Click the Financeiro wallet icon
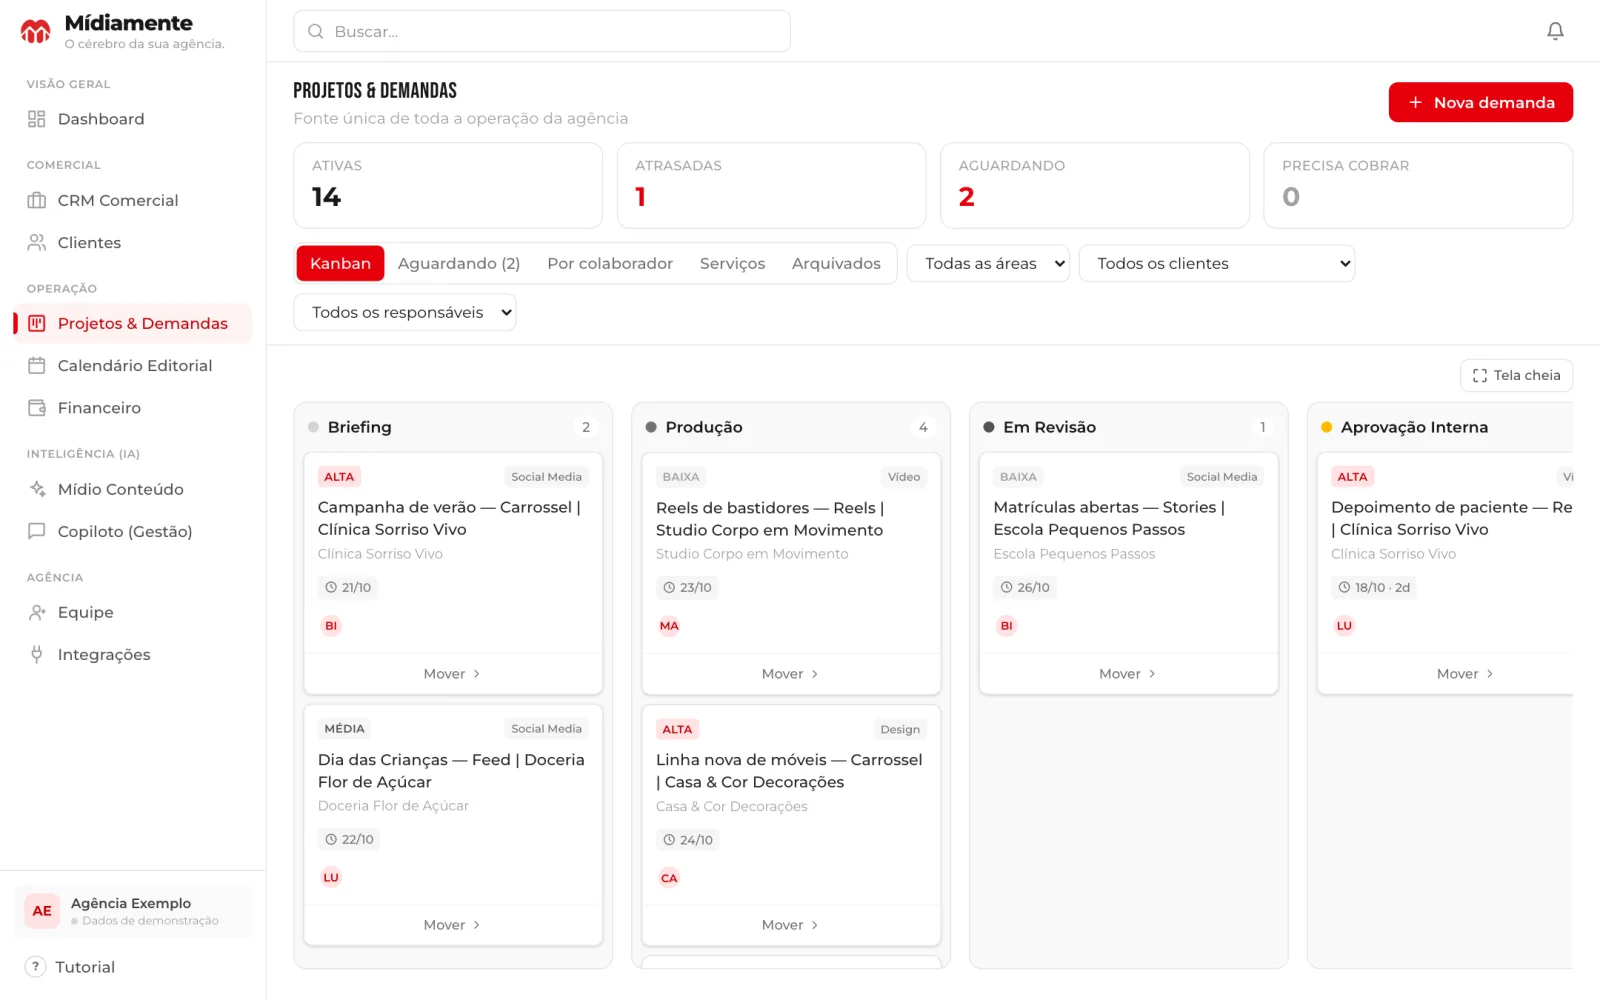The height and width of the screenshot is (1000, 1600). [x=37, y=407]
